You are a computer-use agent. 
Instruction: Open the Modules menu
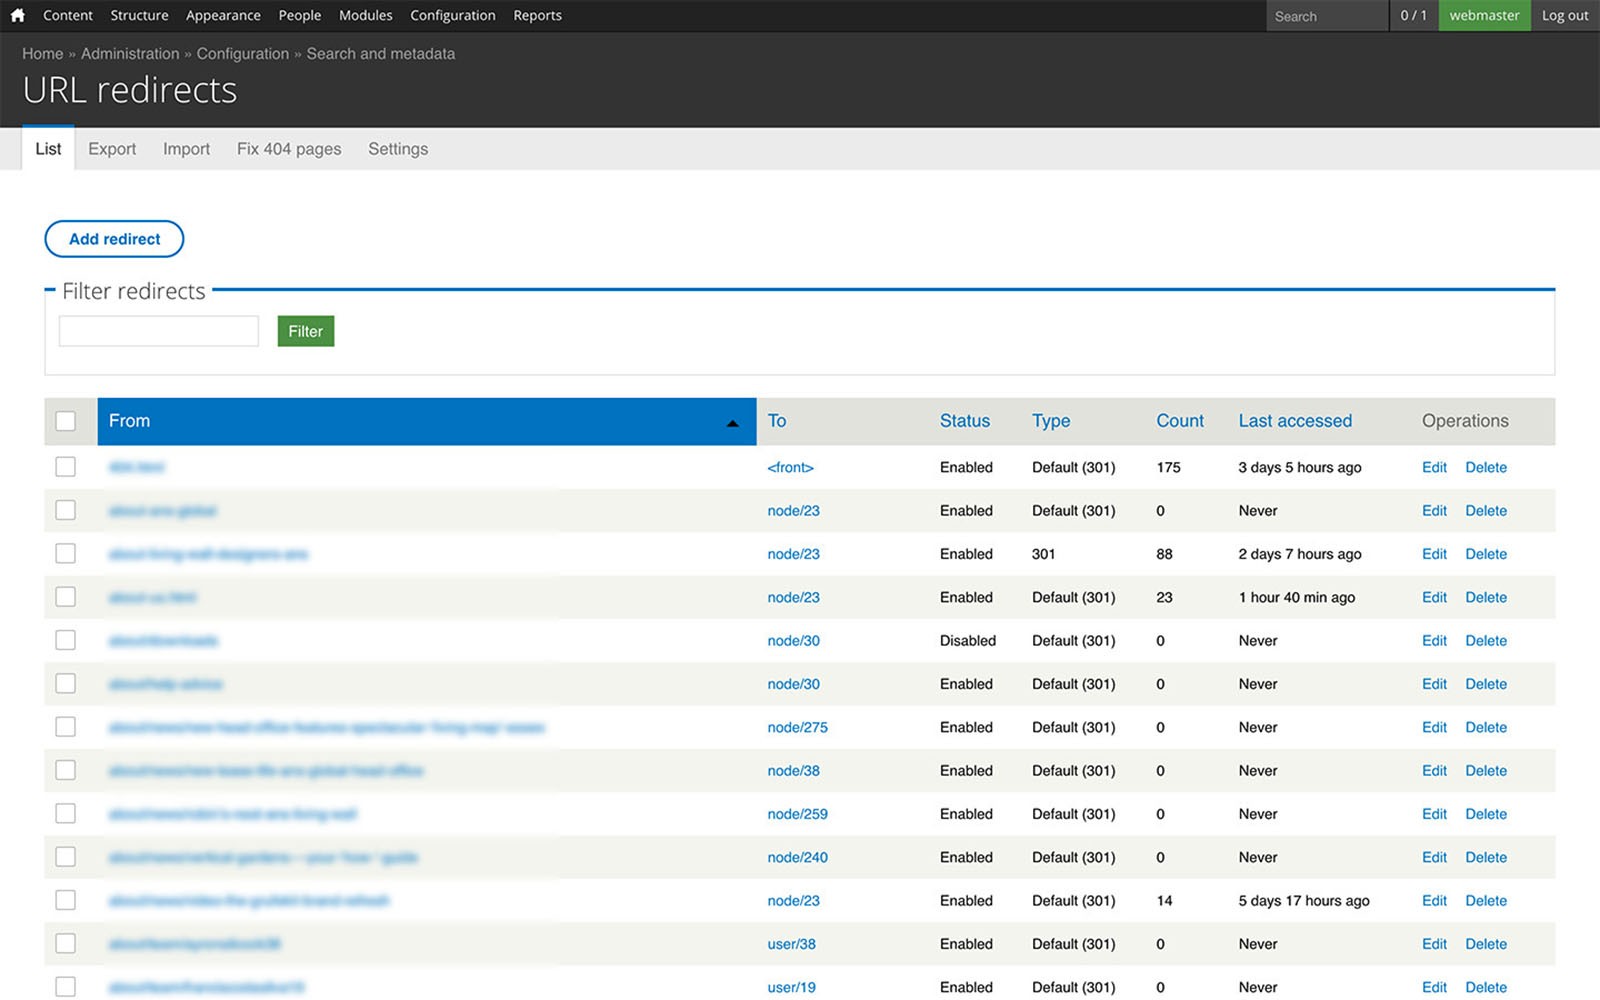coord(366,15)
